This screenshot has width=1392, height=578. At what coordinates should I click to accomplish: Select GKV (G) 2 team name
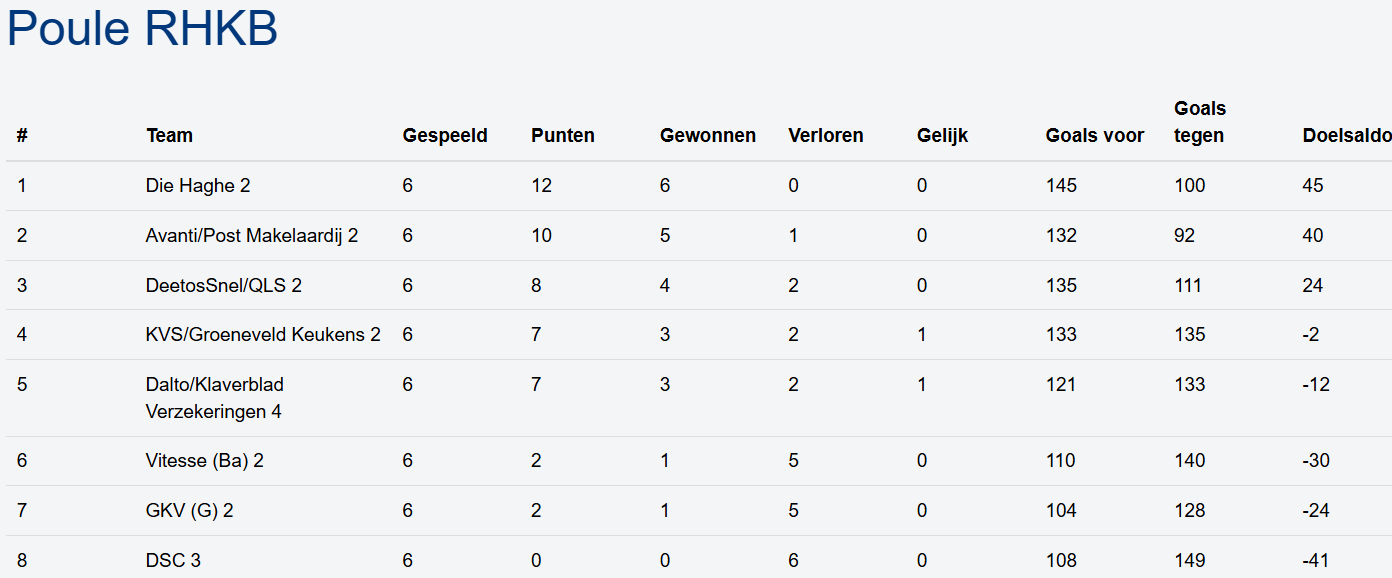pos(189,510)
